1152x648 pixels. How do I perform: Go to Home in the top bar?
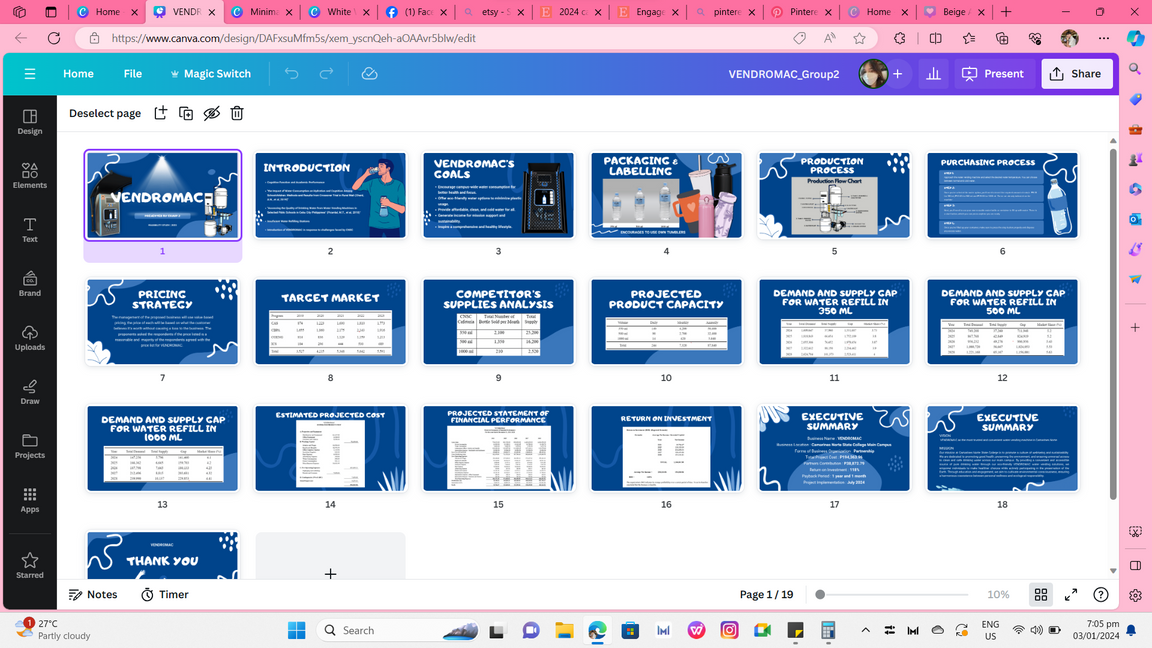click(78, 74)
